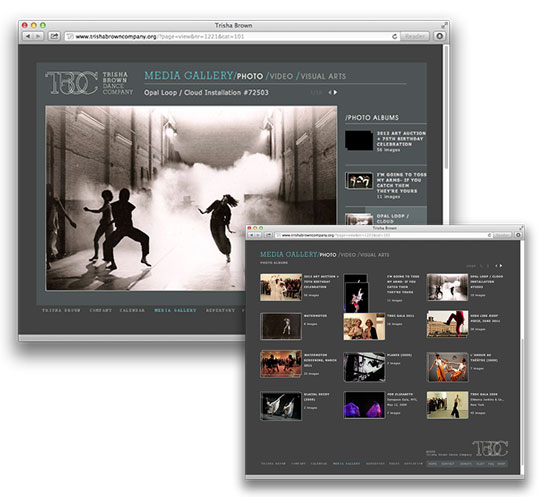
Task: Click the forward arrow in rear browser toolbar
Action: coord(38,36)
